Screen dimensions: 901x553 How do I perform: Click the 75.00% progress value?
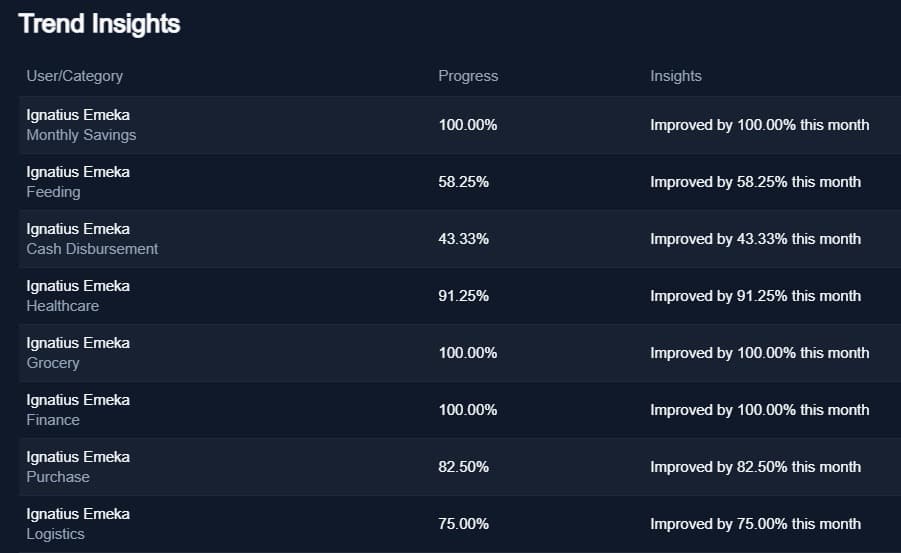coord(463,524)
